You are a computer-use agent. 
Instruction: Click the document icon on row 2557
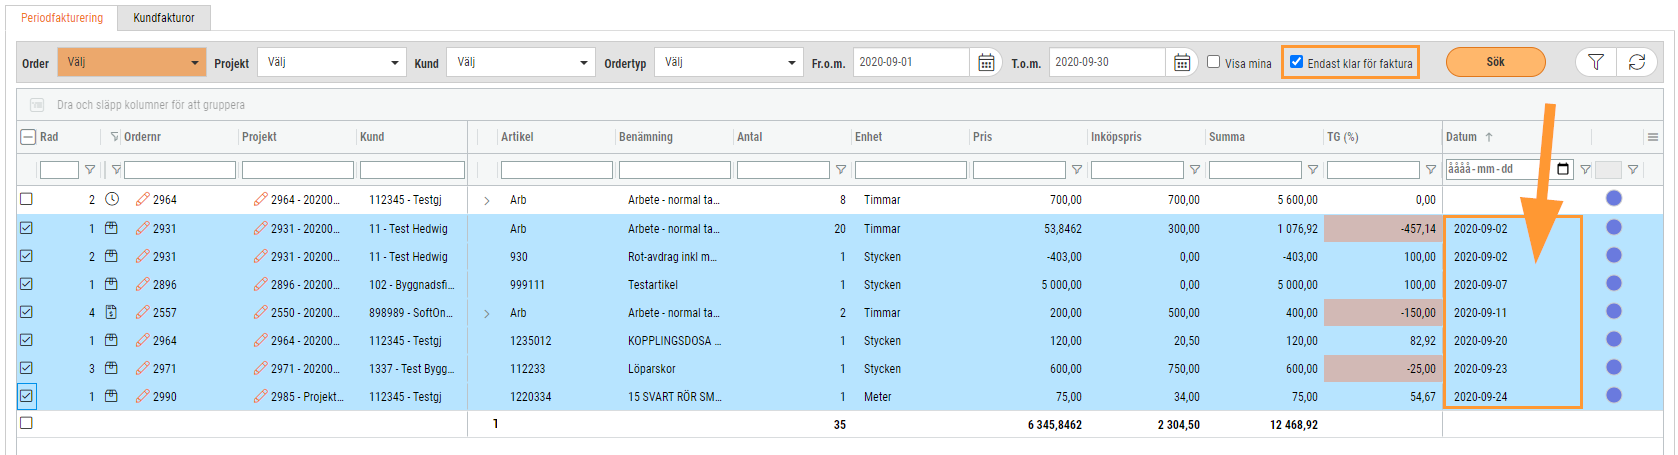[x=112, y=312]
